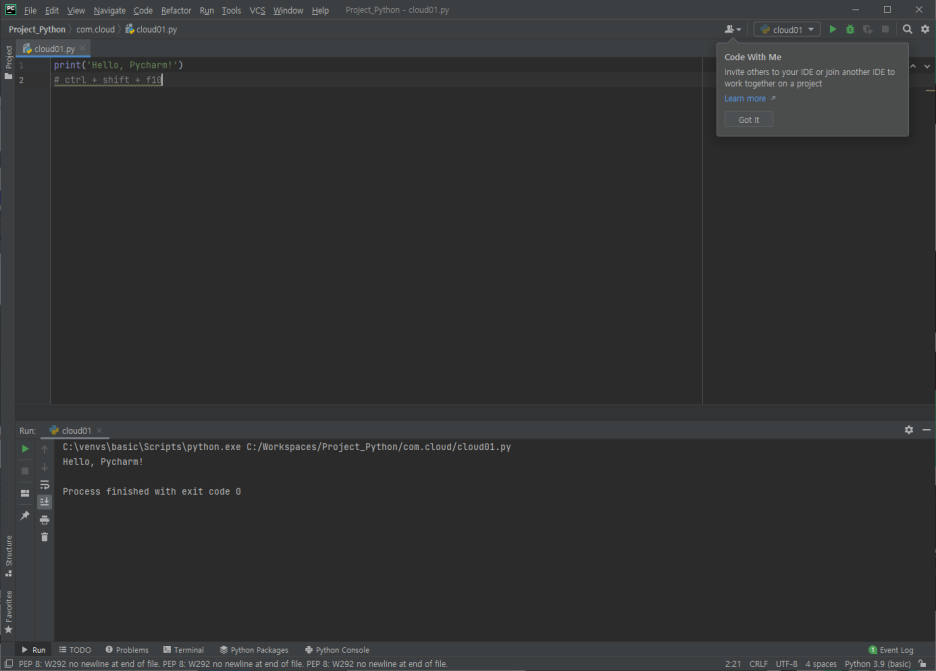Toggle soft-wrap in Run output

[x=44, y=485]
